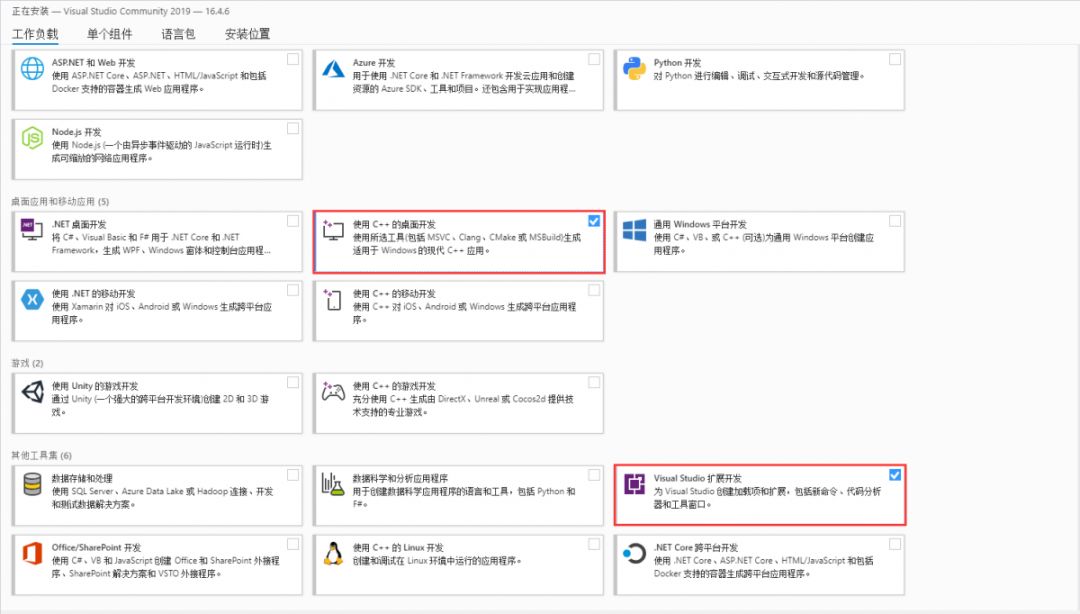This screenshot has width=1080, height=614.
Task: Check the data science applications checkbox
Action: click(594, 475)
